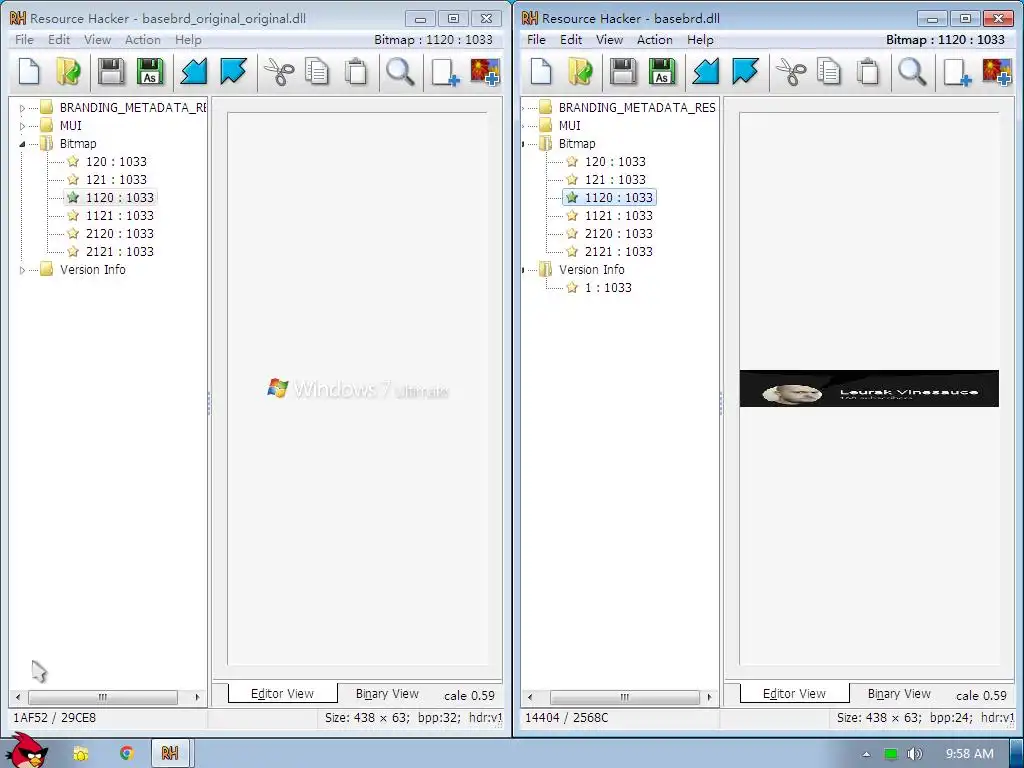Open Help menu in basebrd.dll window
The image size is (1024, 768).
pos(700,40)
